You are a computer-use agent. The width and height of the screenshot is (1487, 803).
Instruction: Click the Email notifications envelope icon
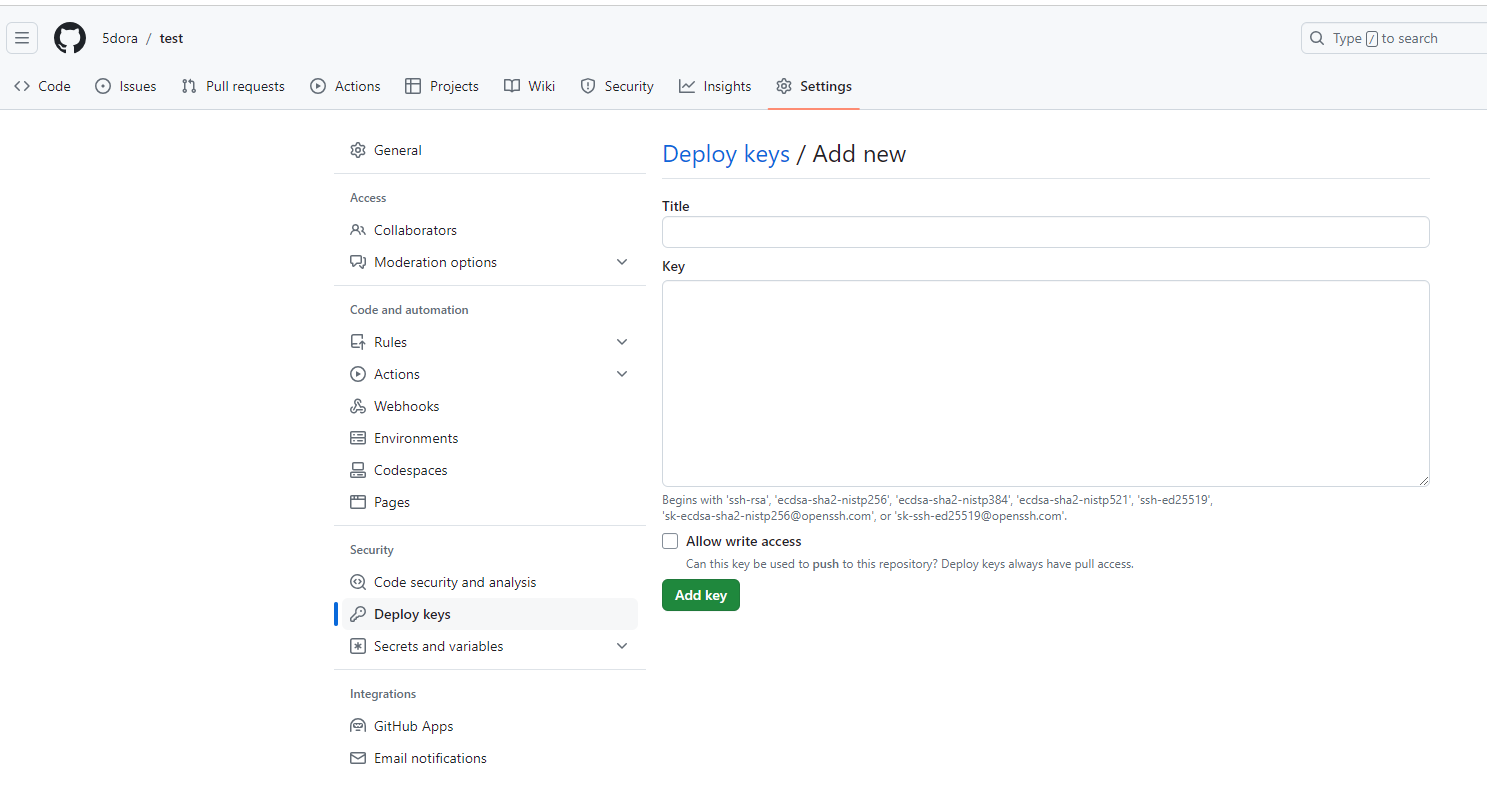[358, 758]
